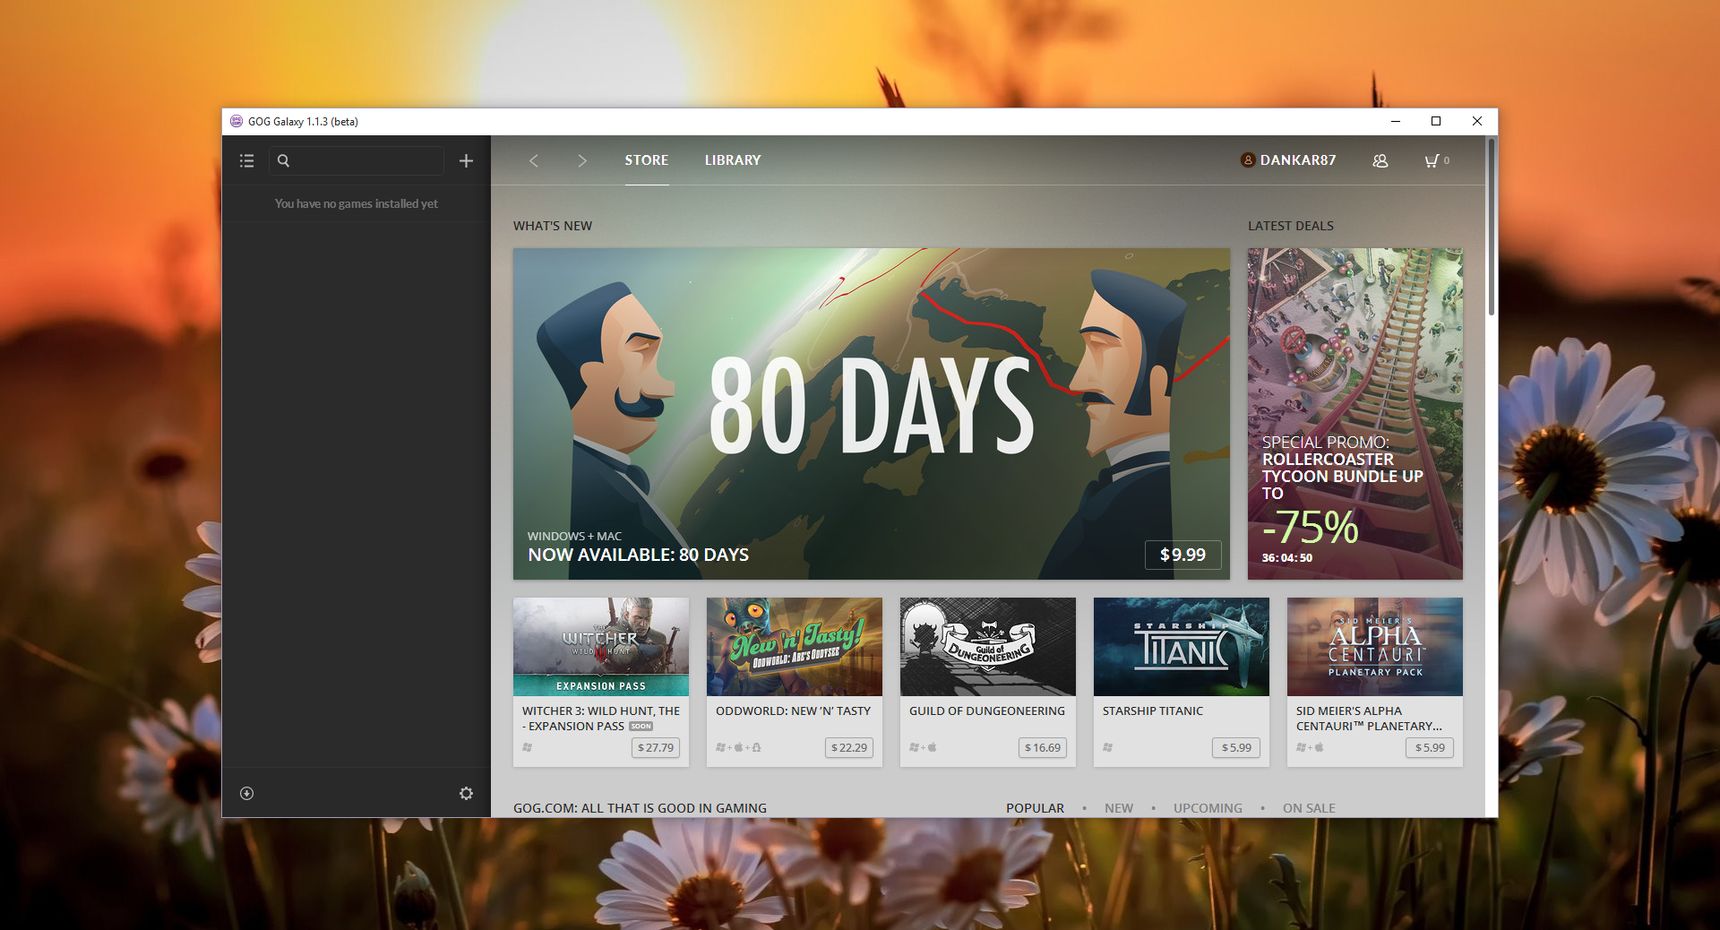Screen dimensions: 1720x930
Task: Click the Windows icon under Witcher 3 card
Action: tap(527, 747)
